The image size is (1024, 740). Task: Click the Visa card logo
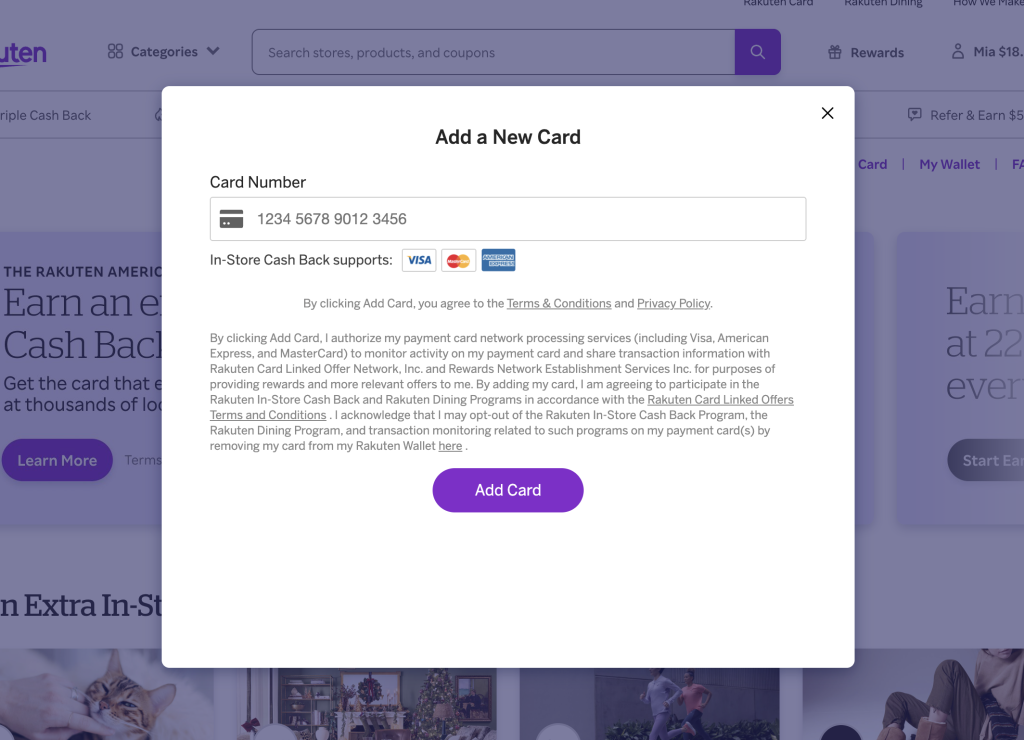[x=420, y=260]
